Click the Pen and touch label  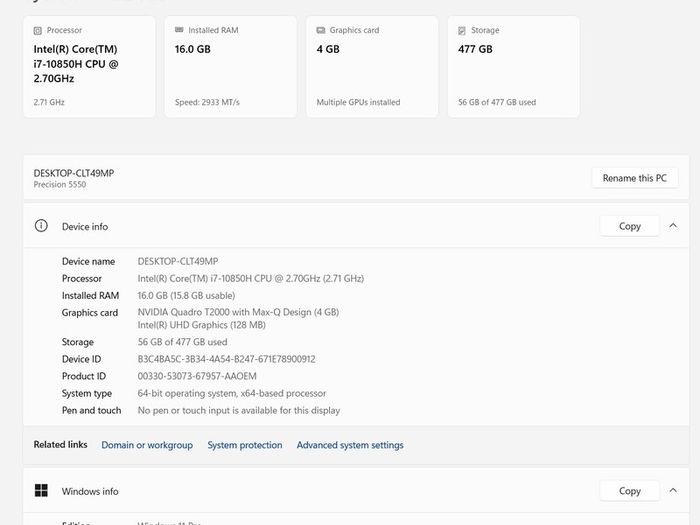click(92, 410)
